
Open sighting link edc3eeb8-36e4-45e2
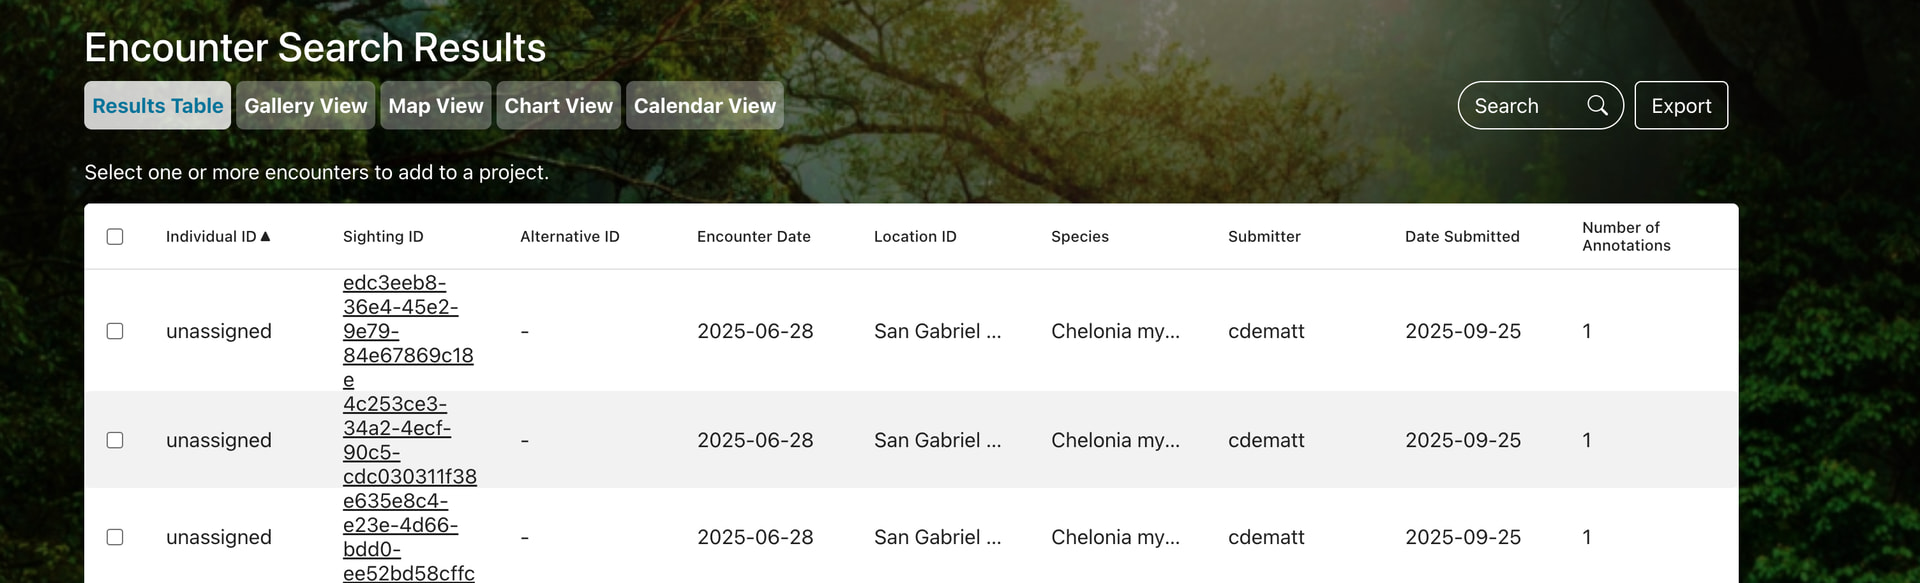click(400, 307)
